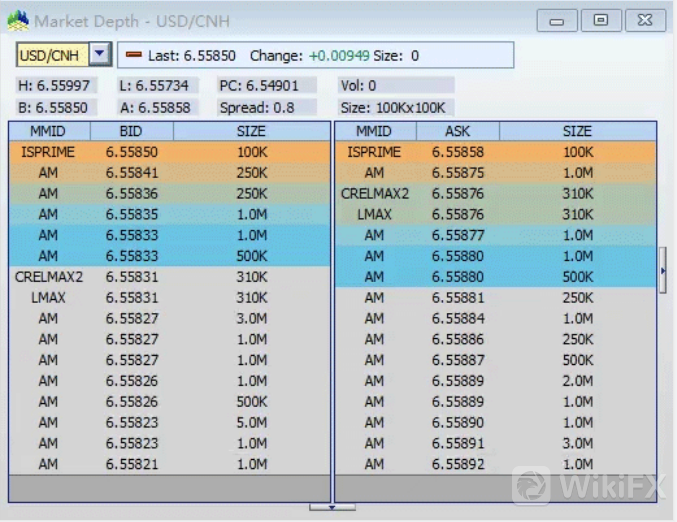The image size is (677, 522).
Task: Click the SIZE header in the ask table
Action: tap(577, 131)
